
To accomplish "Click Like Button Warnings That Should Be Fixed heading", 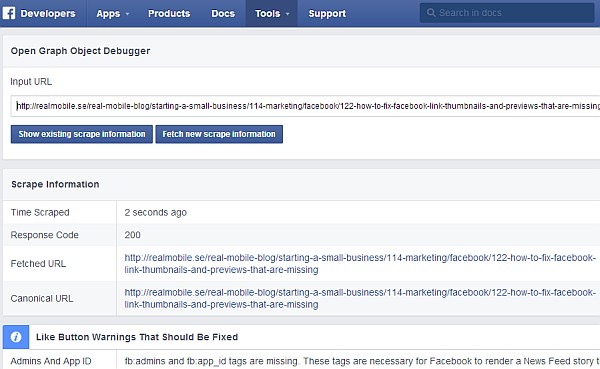I will pyautogui.click(x=137, y=337).
